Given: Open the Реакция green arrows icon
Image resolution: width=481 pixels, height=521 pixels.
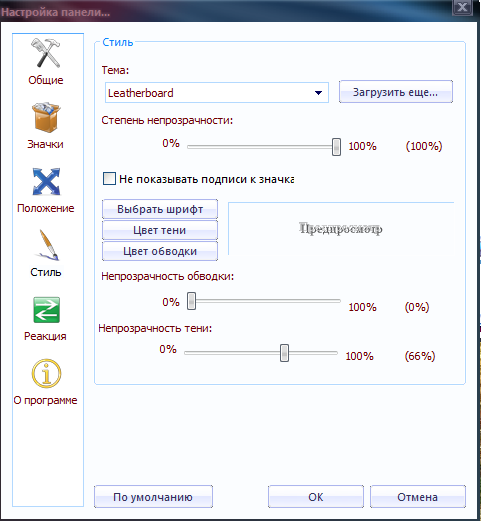Looking at the screenshot, I should tap(46, 310).
